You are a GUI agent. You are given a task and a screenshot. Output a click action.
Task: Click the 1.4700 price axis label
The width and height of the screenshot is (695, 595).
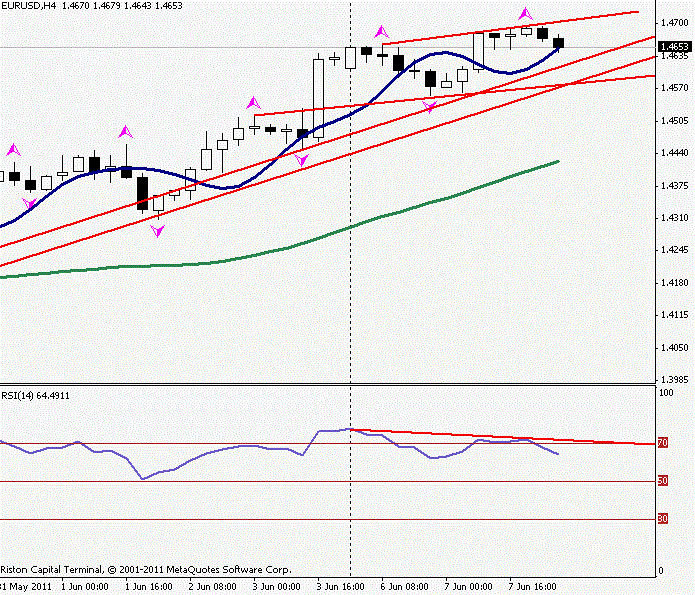[x=675, y=23]
